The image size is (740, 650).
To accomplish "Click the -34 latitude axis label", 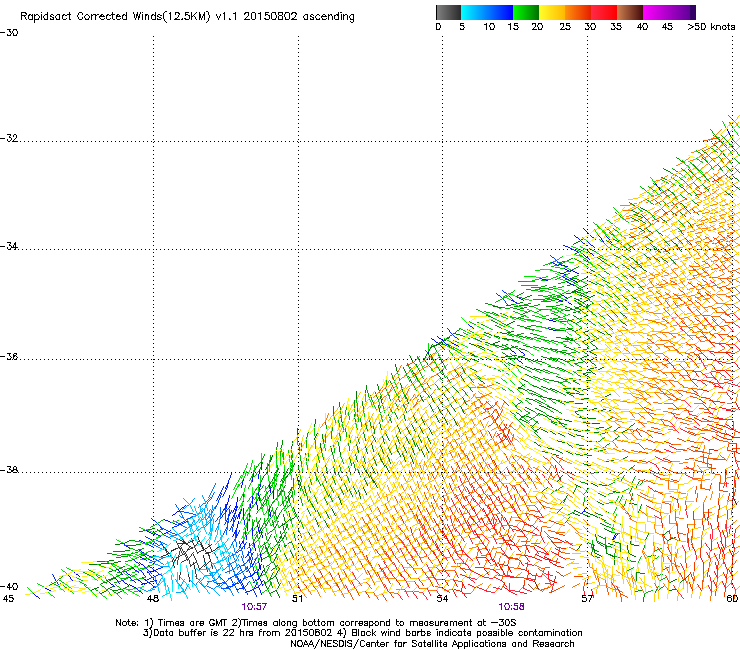I will [9, 246].
